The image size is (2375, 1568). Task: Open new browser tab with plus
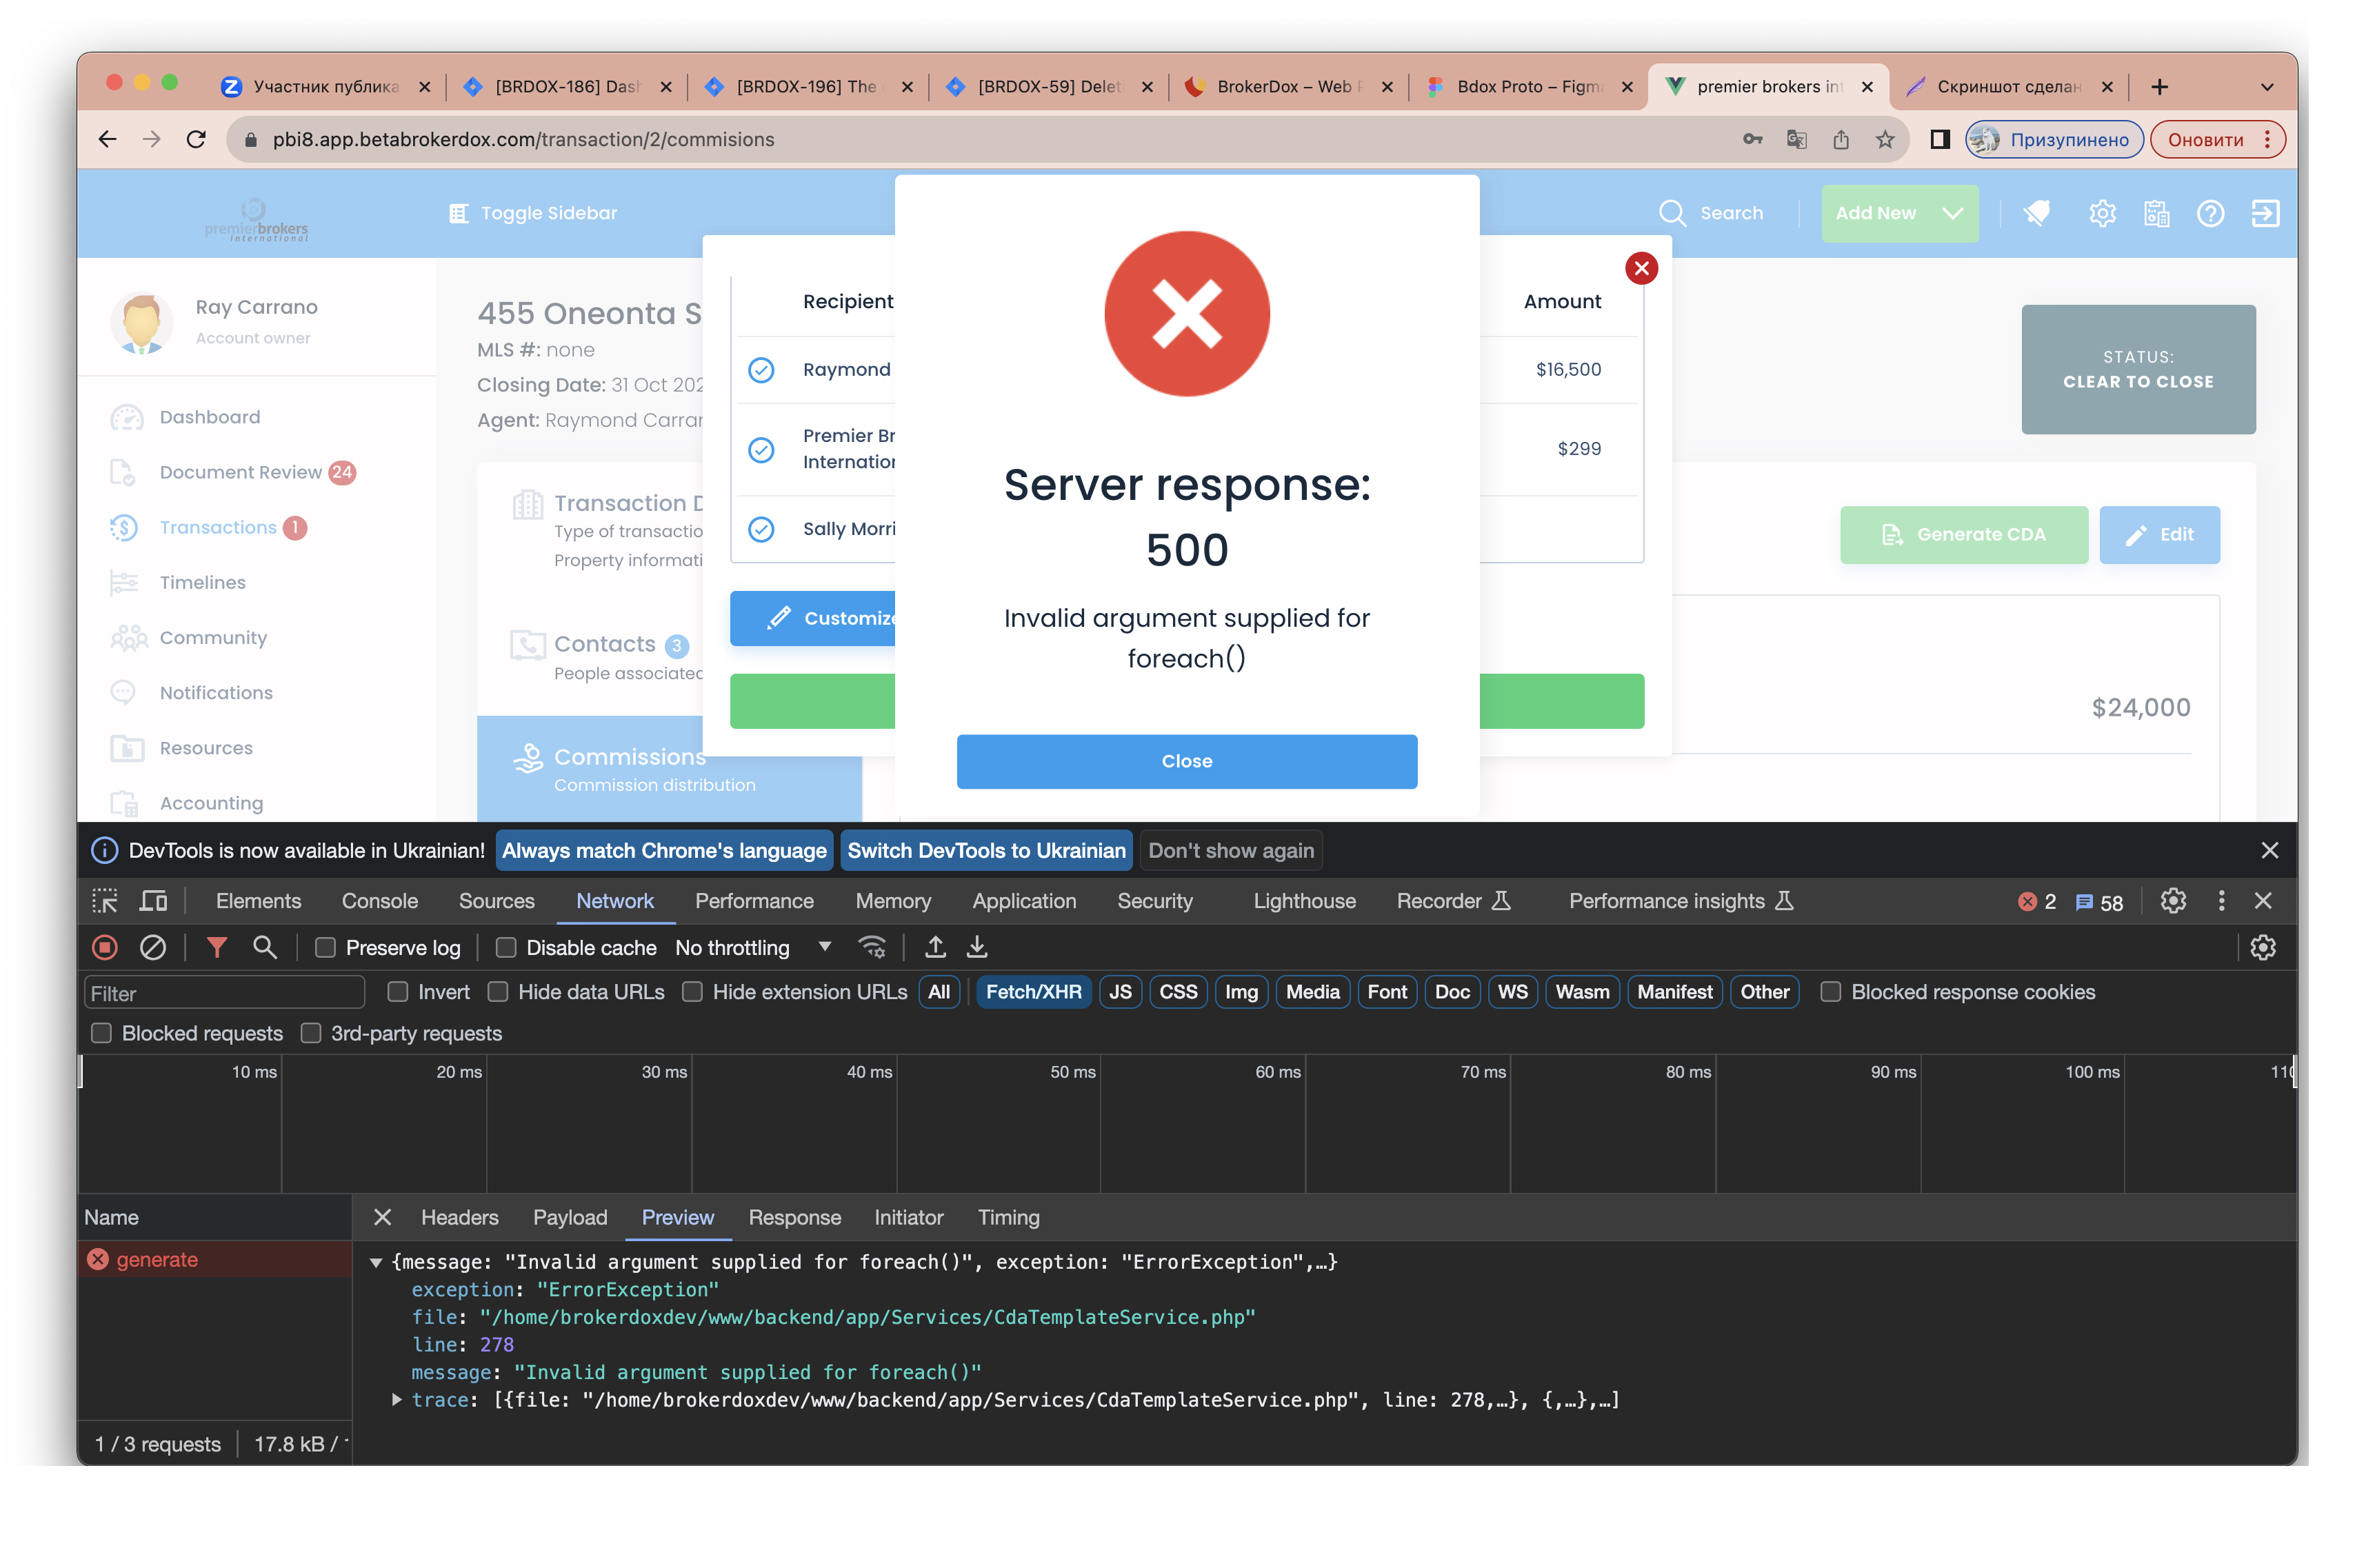[x=2159, y=87]
